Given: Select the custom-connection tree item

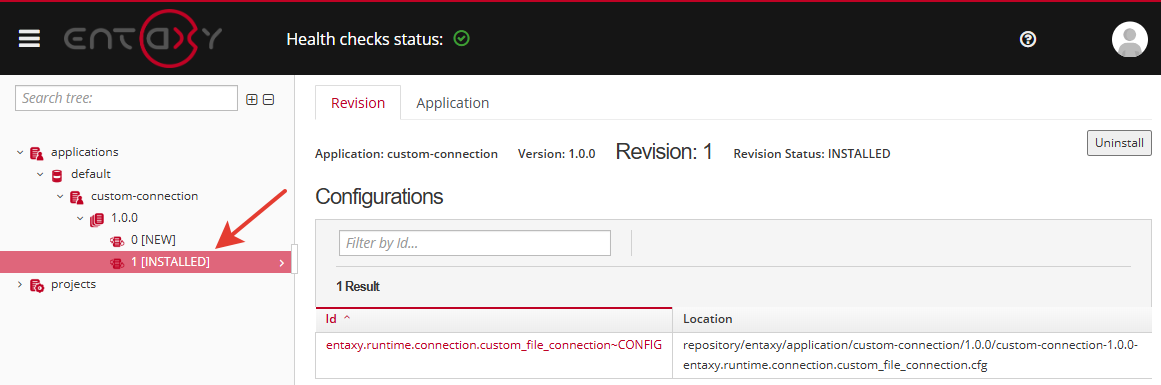Looking at the screenshot, I should click(144, 196).
